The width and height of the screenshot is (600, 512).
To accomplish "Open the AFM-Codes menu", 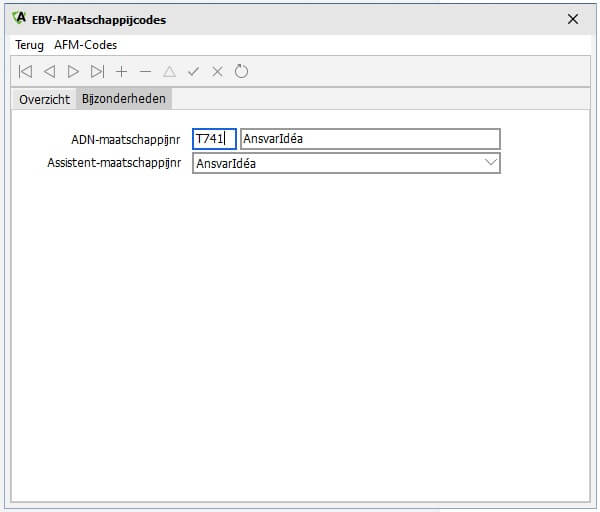I will coord(85,45).
